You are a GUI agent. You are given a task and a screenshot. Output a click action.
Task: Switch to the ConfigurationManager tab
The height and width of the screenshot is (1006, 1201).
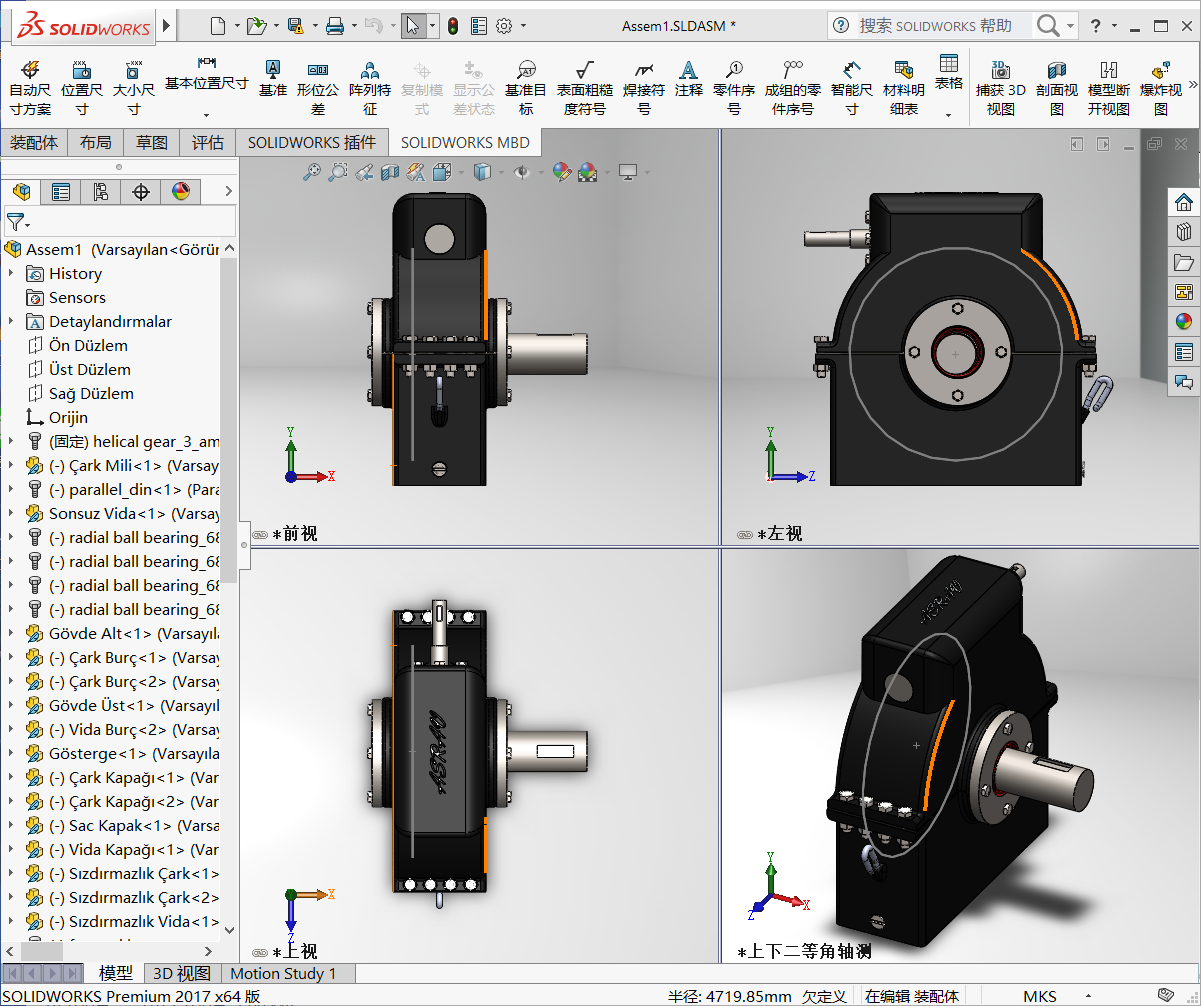tap(101, 191)
